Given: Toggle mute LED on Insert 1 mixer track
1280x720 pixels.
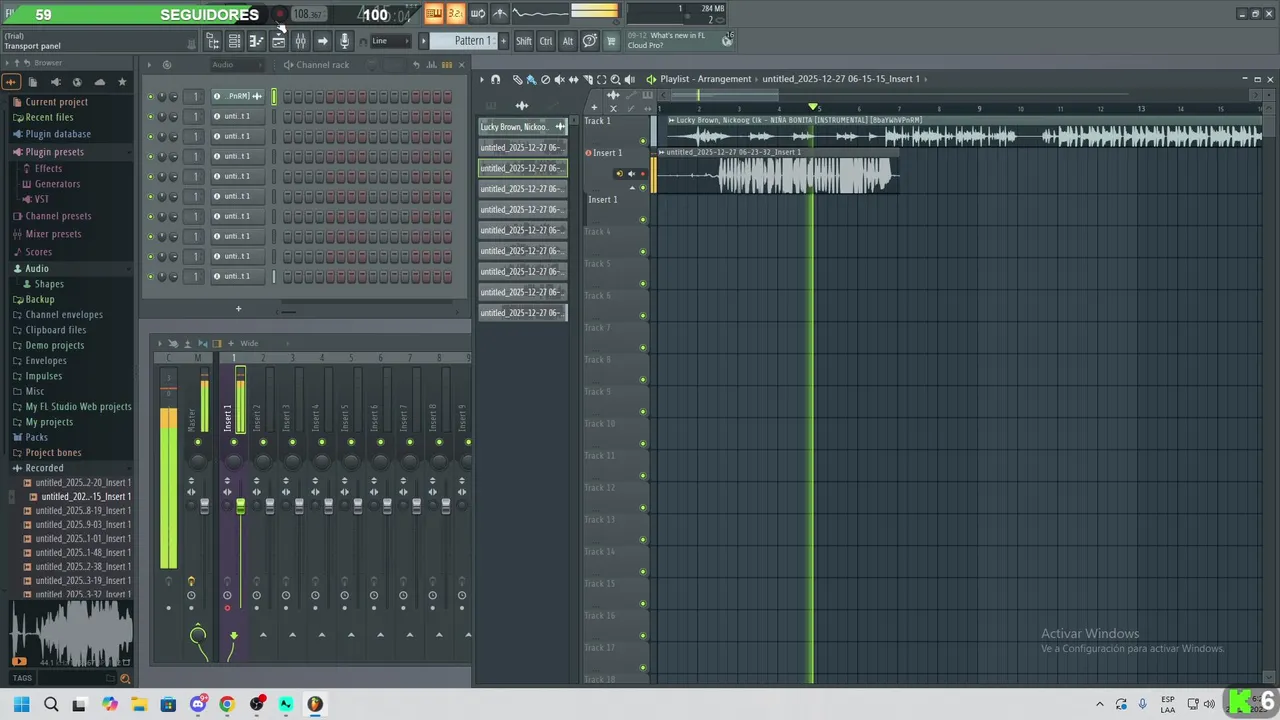Looking at the screenshot, I should tap(234, 442).
